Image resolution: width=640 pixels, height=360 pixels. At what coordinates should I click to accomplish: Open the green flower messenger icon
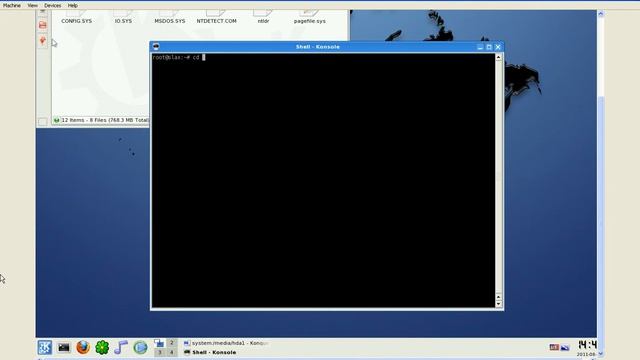102,347
